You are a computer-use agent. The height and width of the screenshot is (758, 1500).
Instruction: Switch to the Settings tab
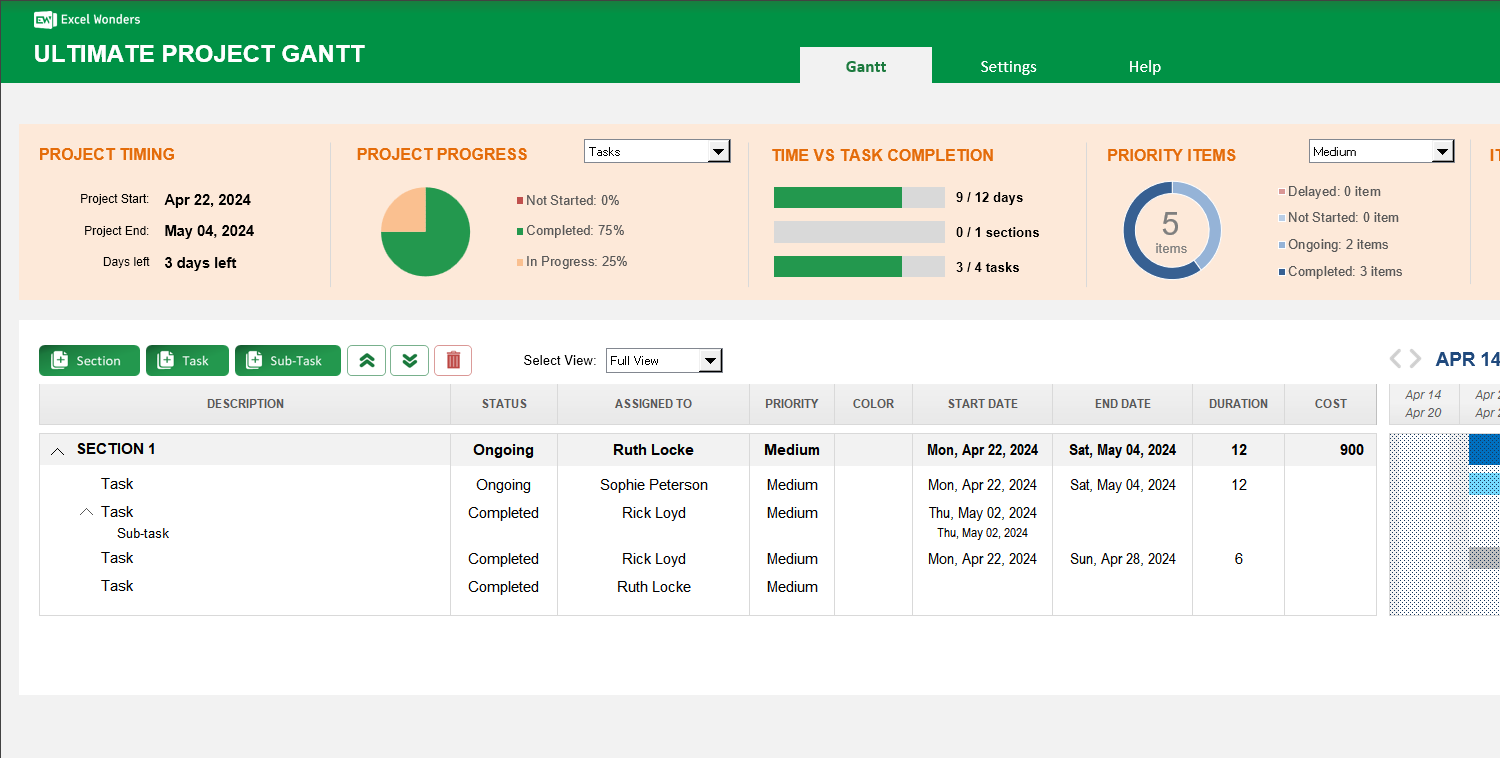[1008, 66]
